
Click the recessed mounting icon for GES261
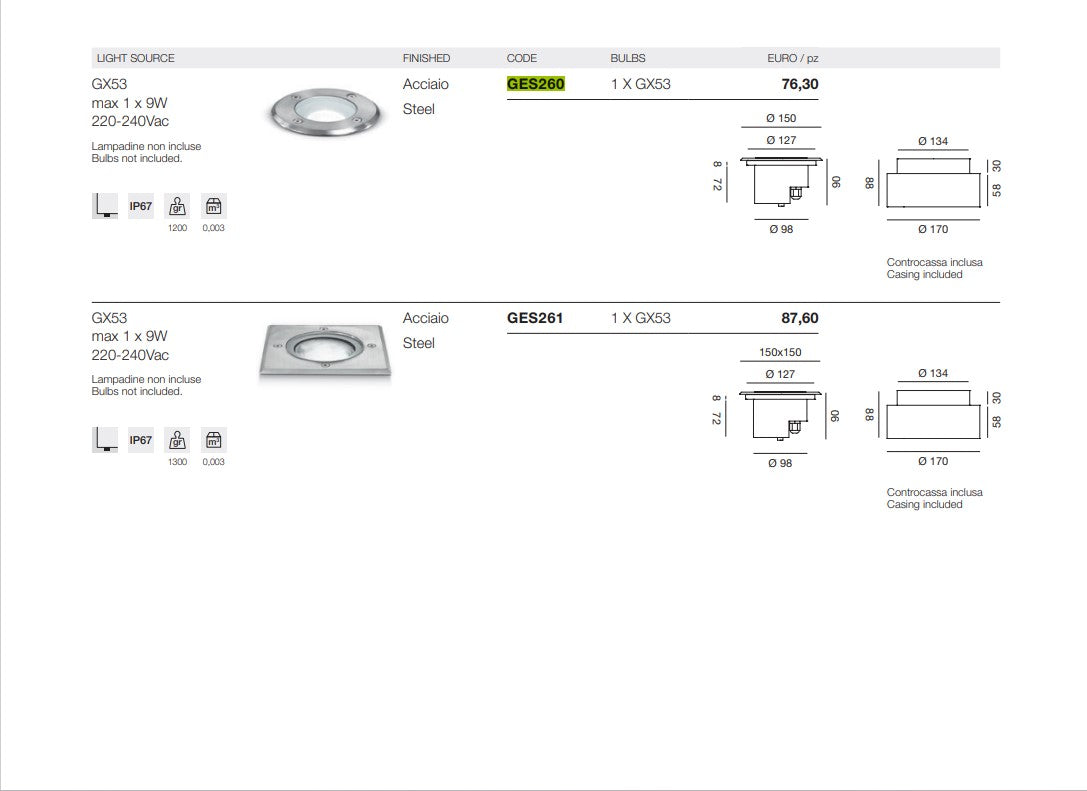104,440
